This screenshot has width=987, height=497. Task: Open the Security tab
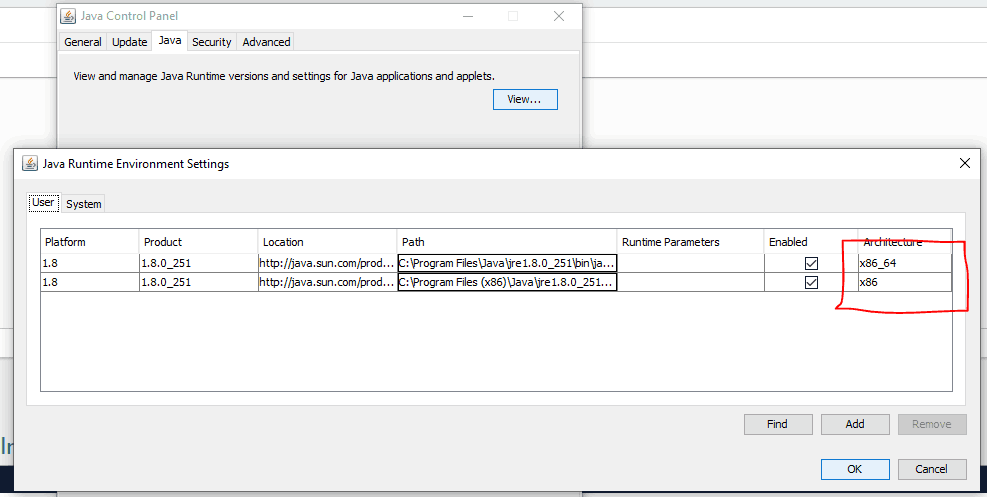(x=212, y=42)
